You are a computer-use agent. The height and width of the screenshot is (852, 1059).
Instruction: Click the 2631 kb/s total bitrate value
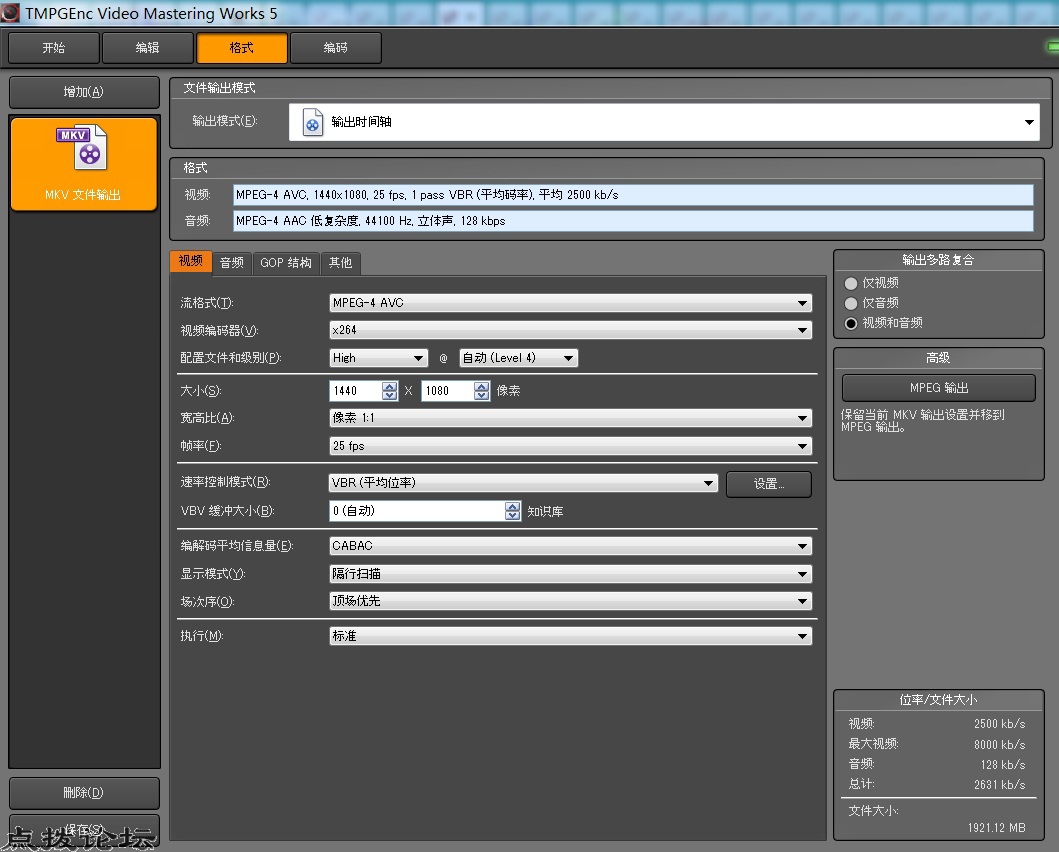click(1000, 784)
